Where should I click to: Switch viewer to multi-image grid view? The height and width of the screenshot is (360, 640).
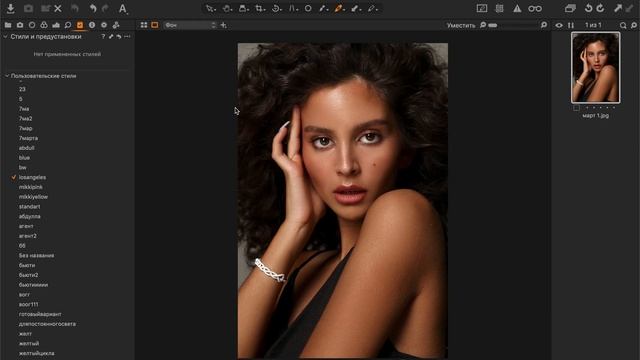[144, 25]
